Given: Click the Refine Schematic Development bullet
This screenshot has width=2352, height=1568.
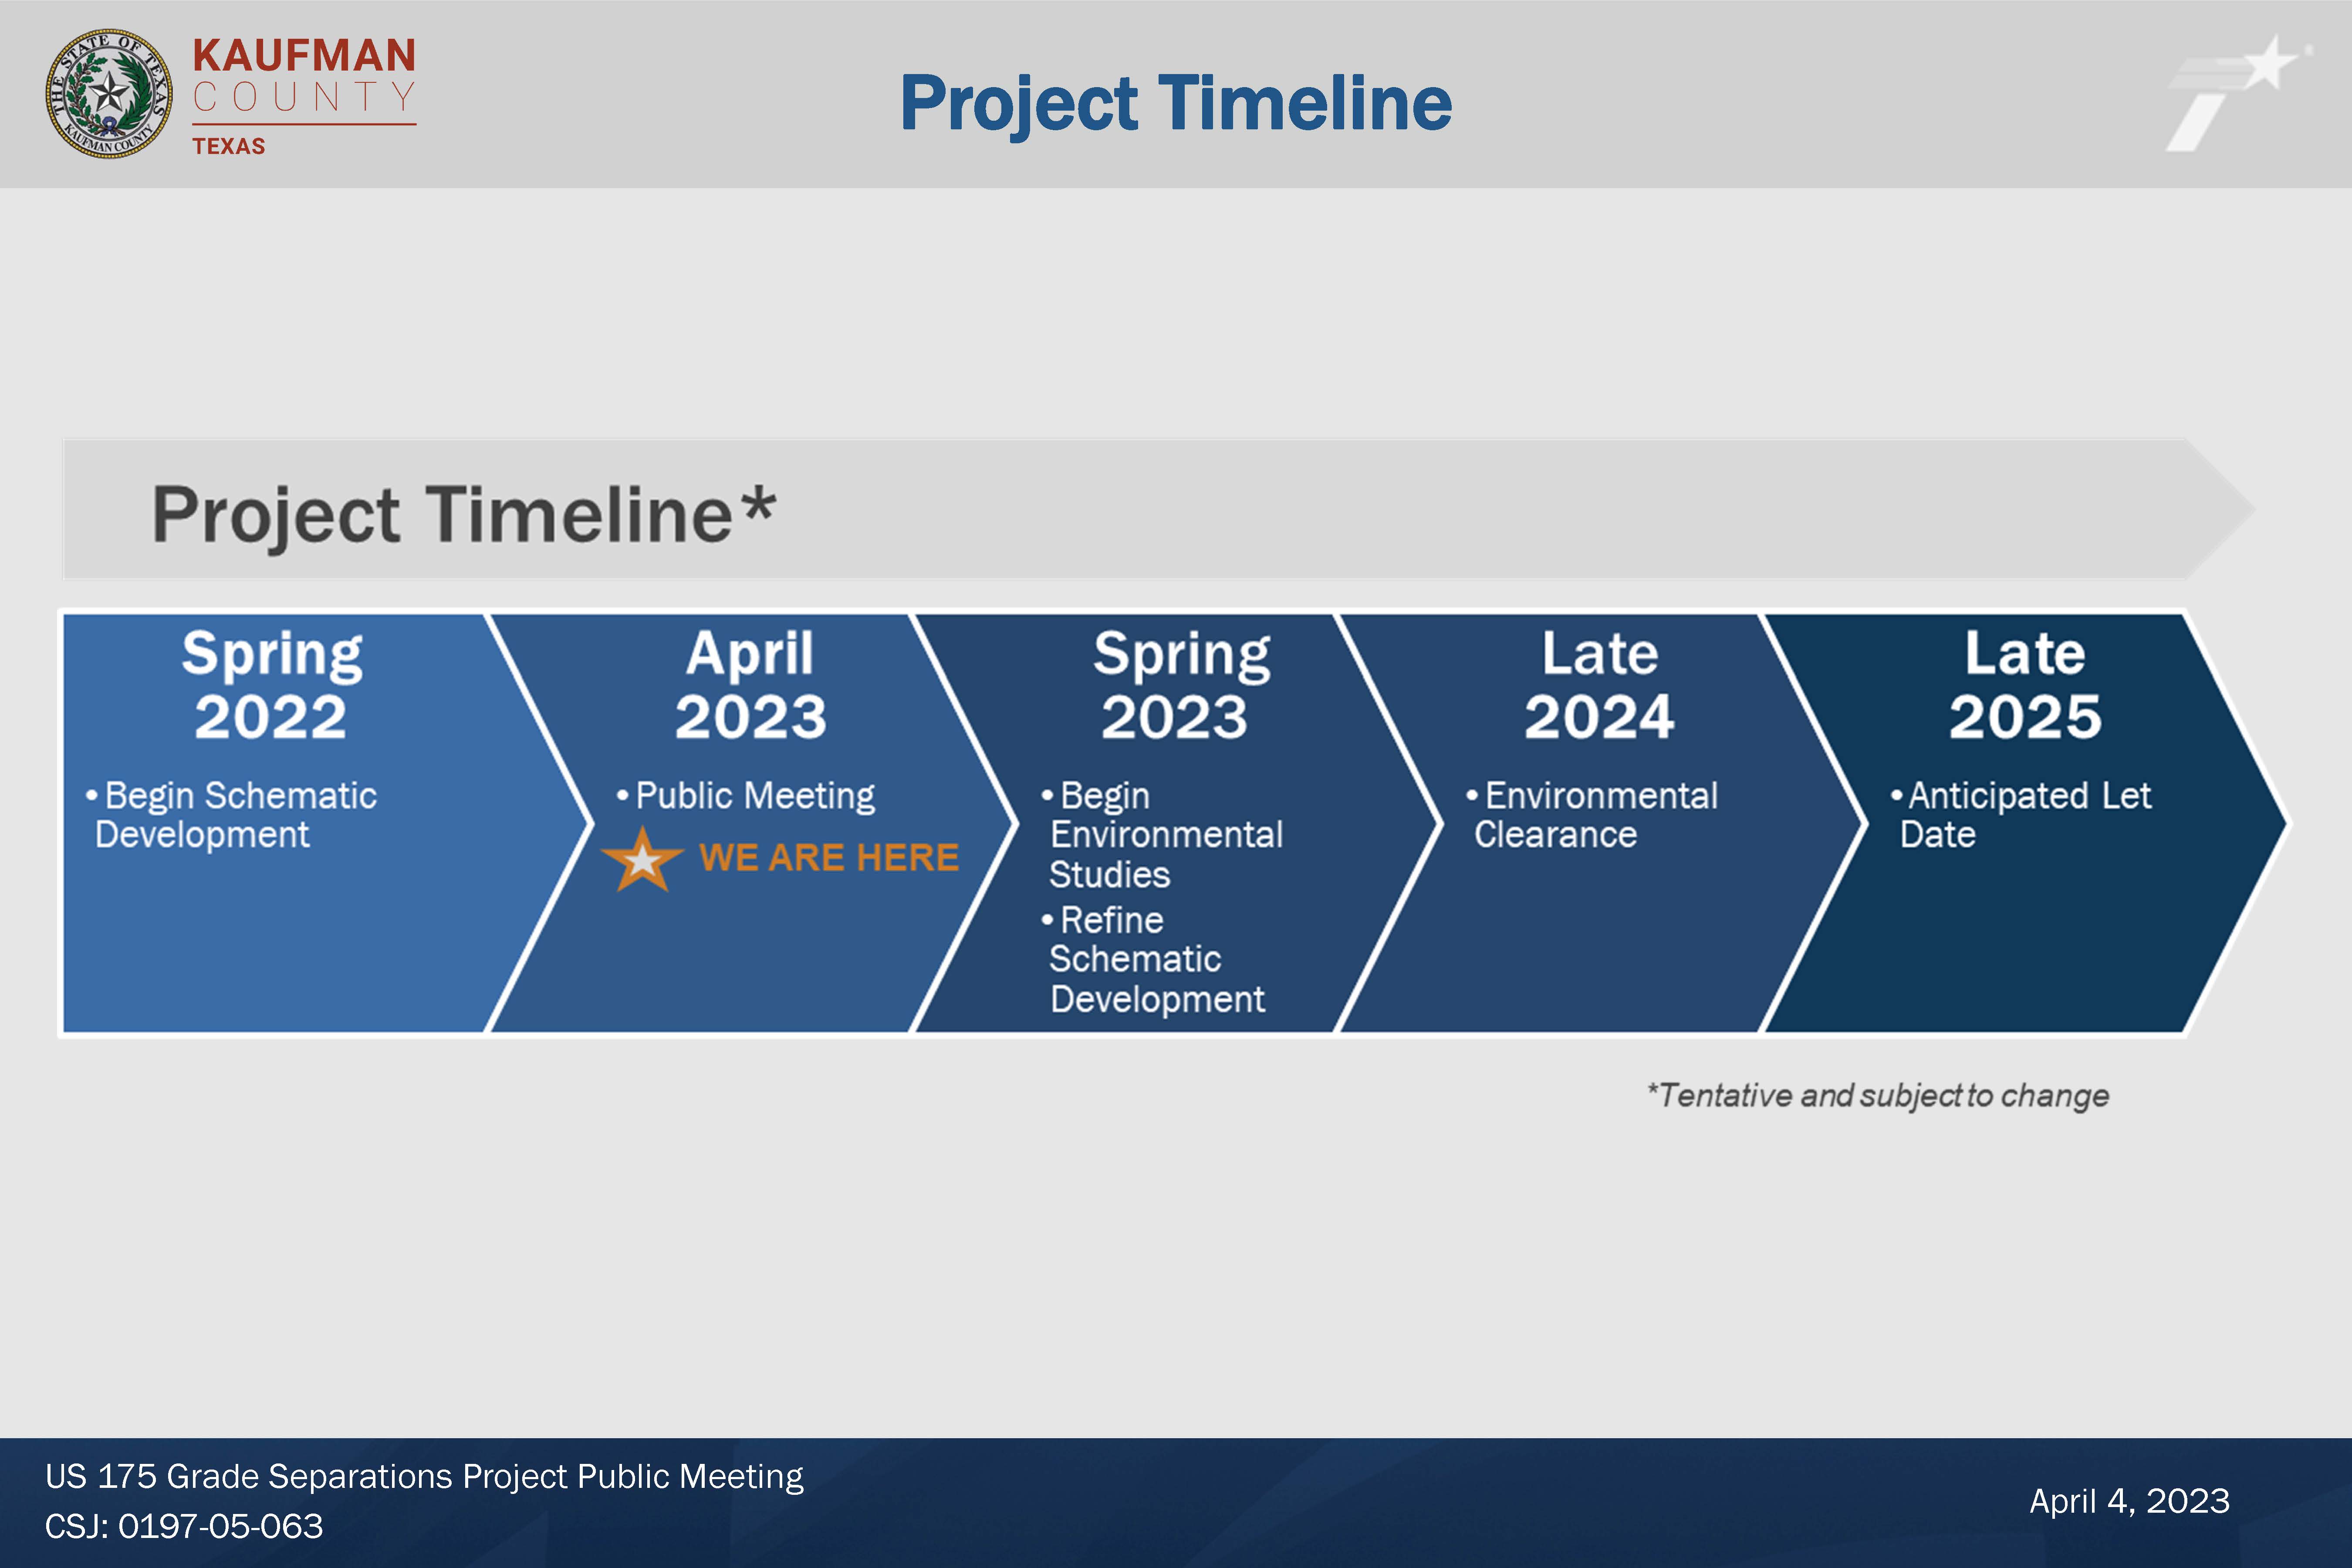Looking at the screenshot, I should 1153,959.
